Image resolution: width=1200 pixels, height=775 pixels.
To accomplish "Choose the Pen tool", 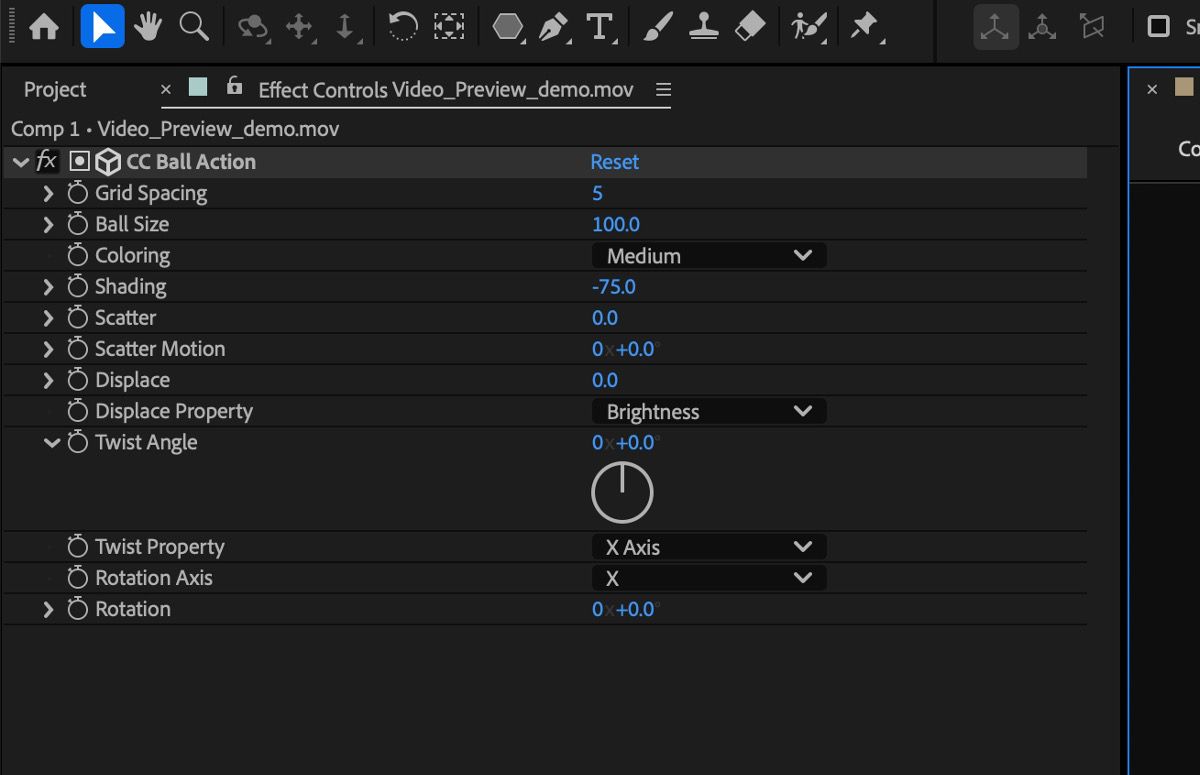I will pos(553,27).
